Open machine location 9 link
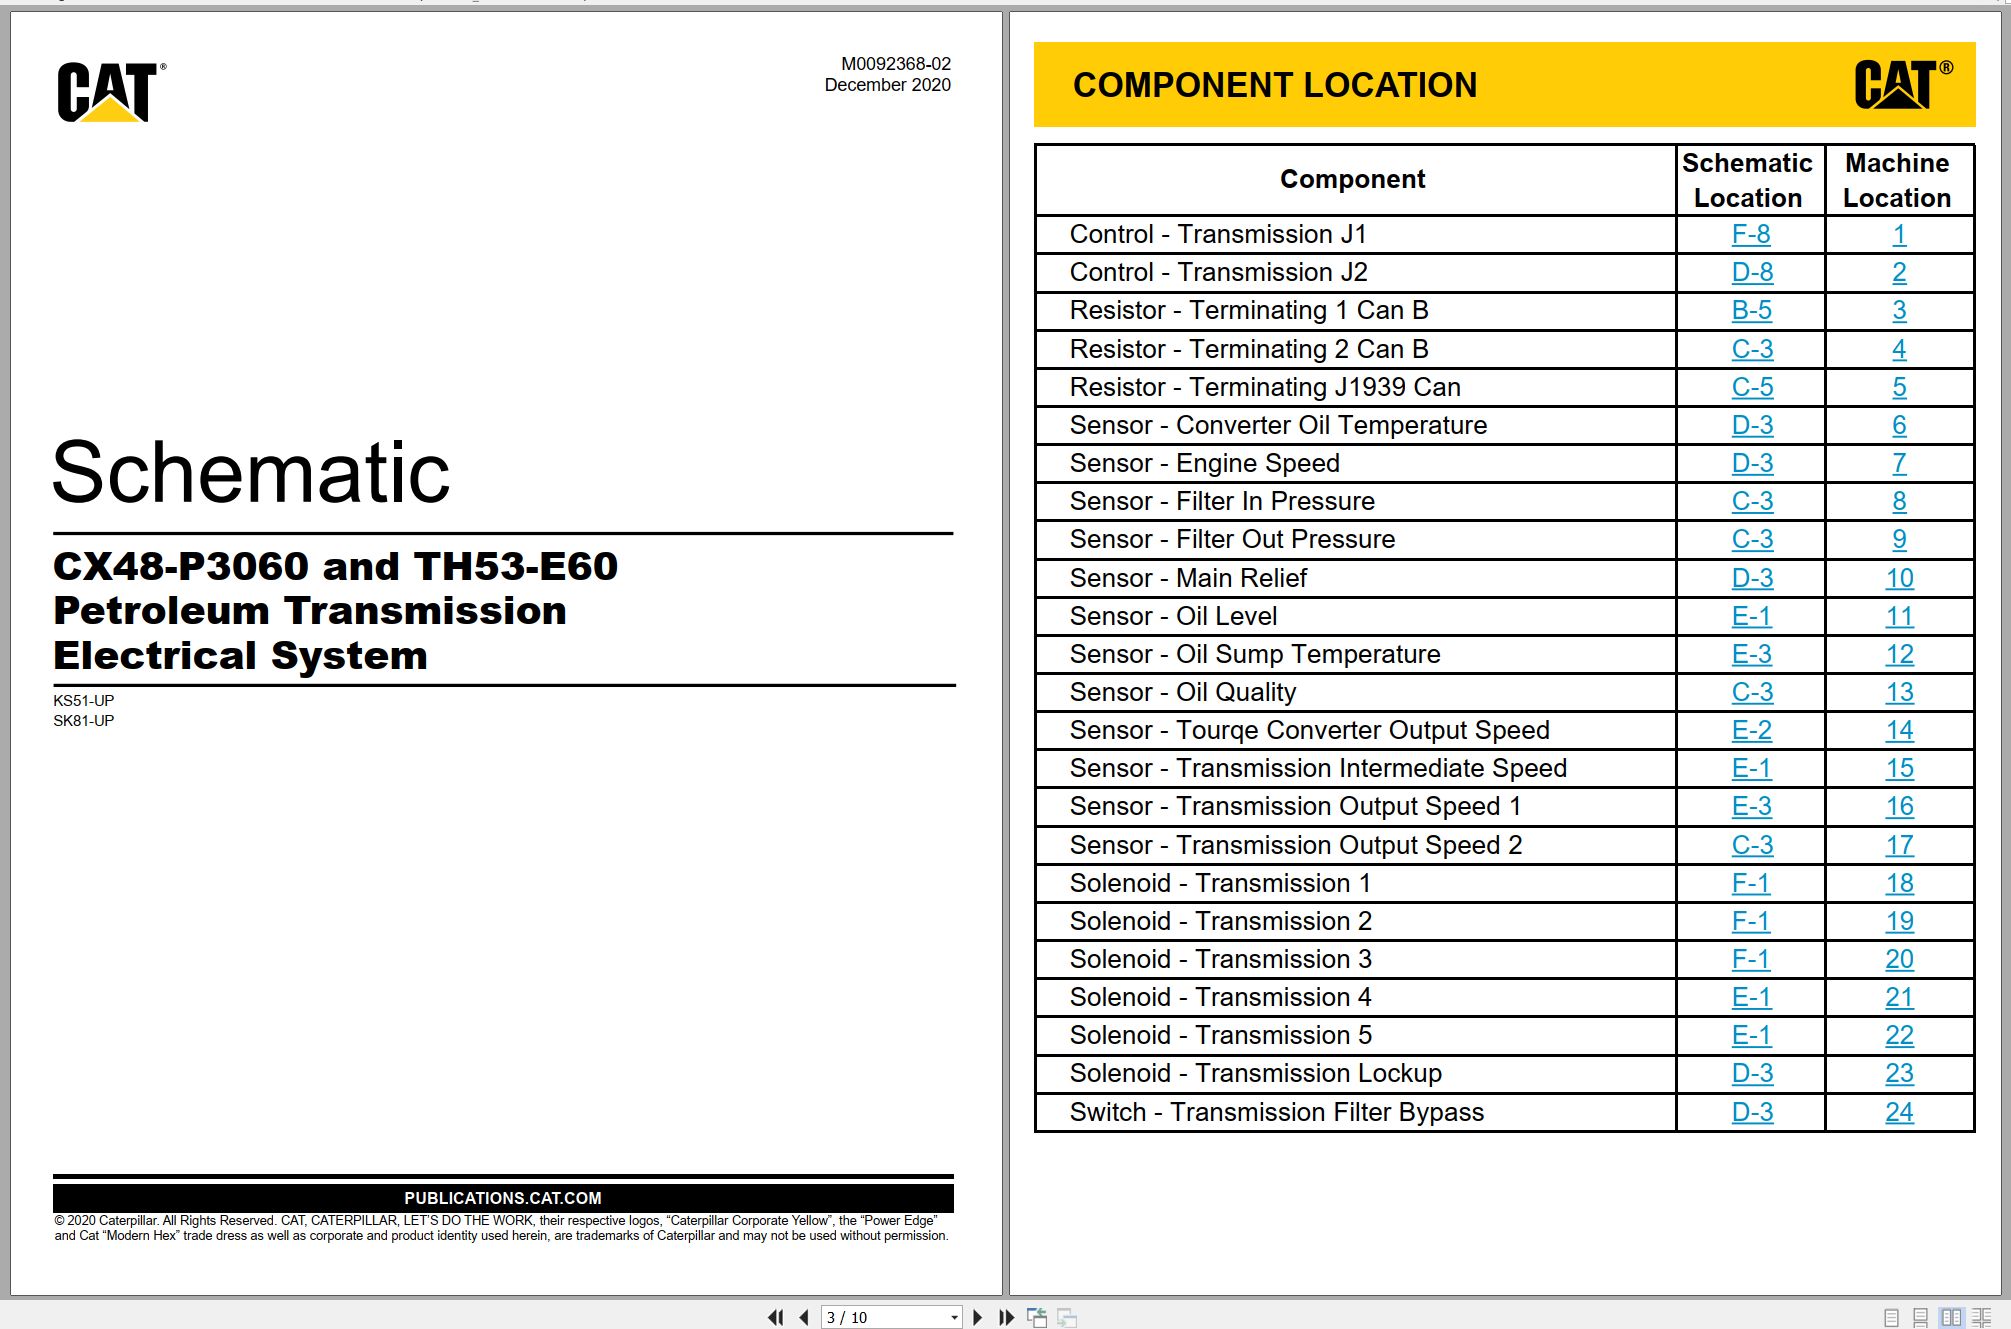Image resolution: width=2011 pixels, height=1329 pixels. (x=1899, y=539)
